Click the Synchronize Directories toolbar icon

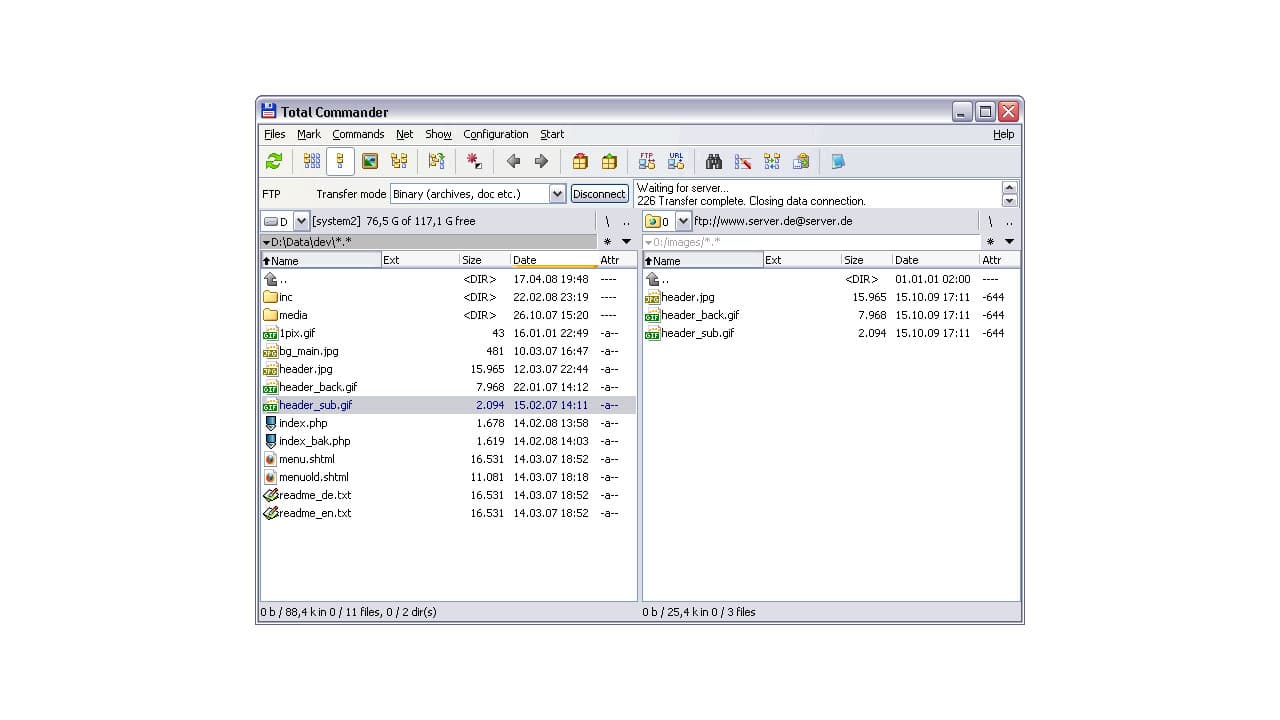point(771,161)
